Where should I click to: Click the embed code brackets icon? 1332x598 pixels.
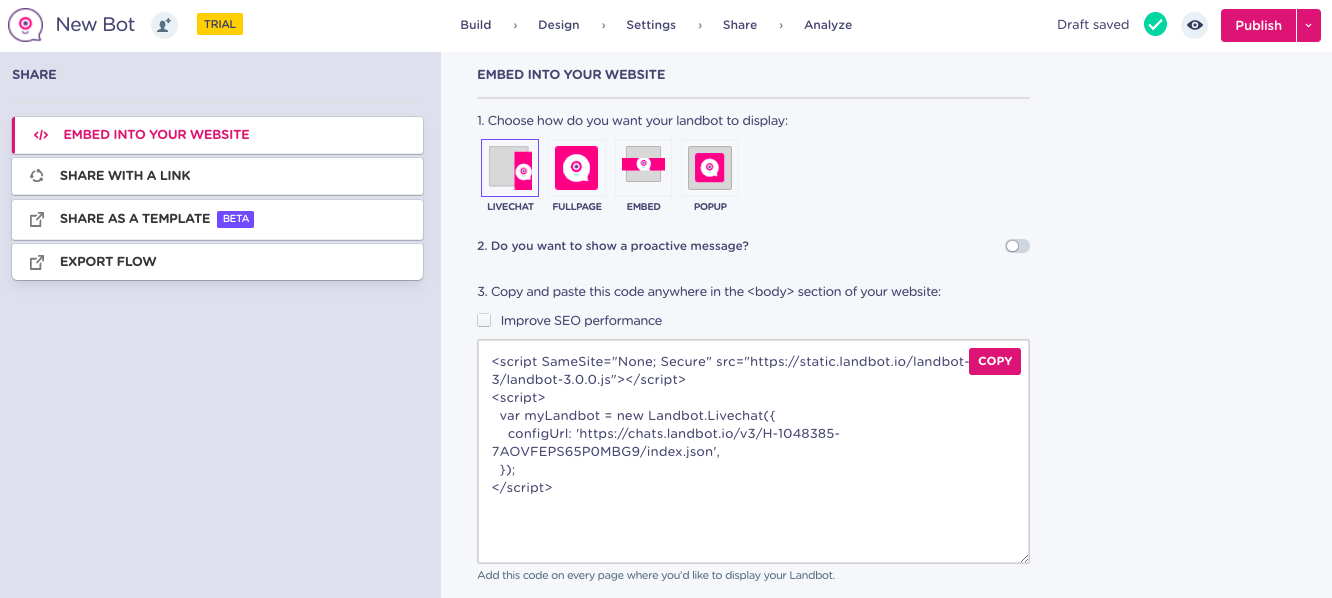[41, 135]
